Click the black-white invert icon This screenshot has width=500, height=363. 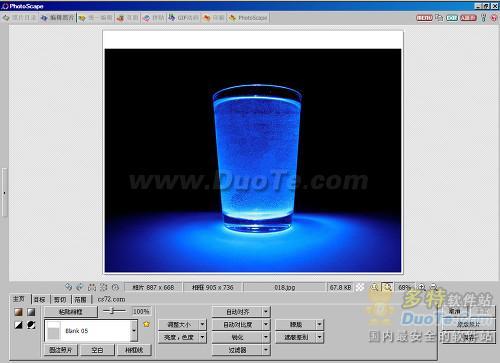(18, 325)
